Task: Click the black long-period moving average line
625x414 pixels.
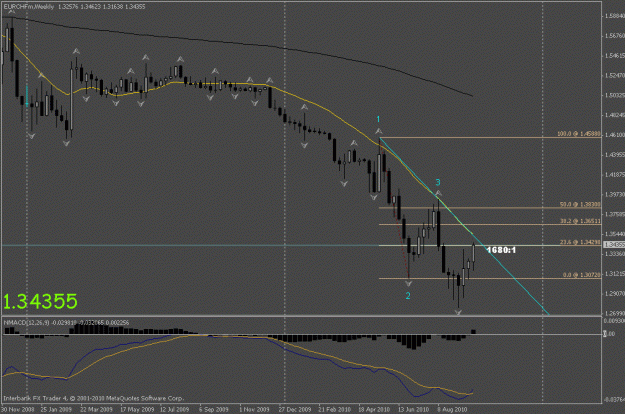Action: tap(239, 43)
